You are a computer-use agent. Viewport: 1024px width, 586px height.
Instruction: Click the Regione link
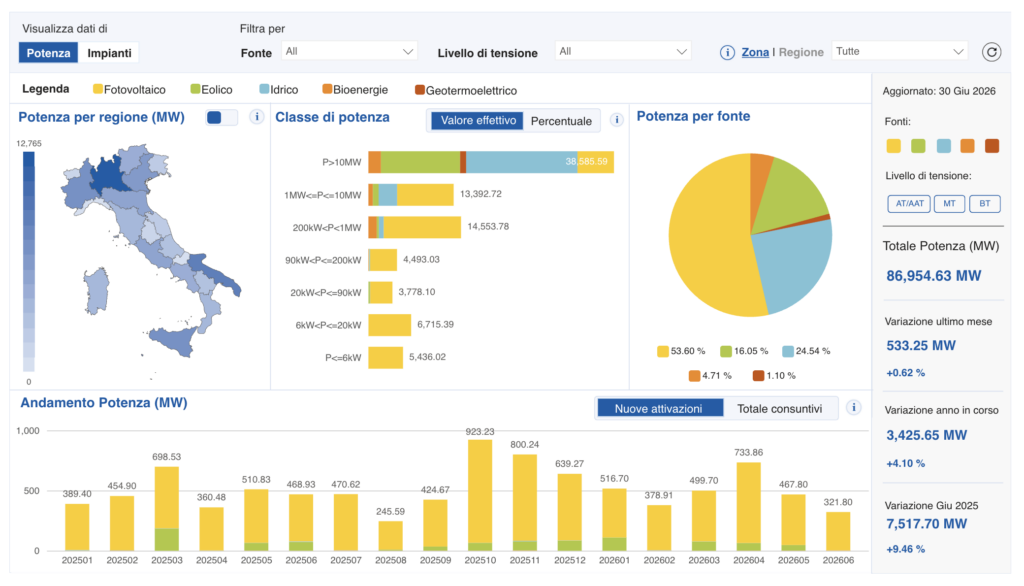[801, 52]
